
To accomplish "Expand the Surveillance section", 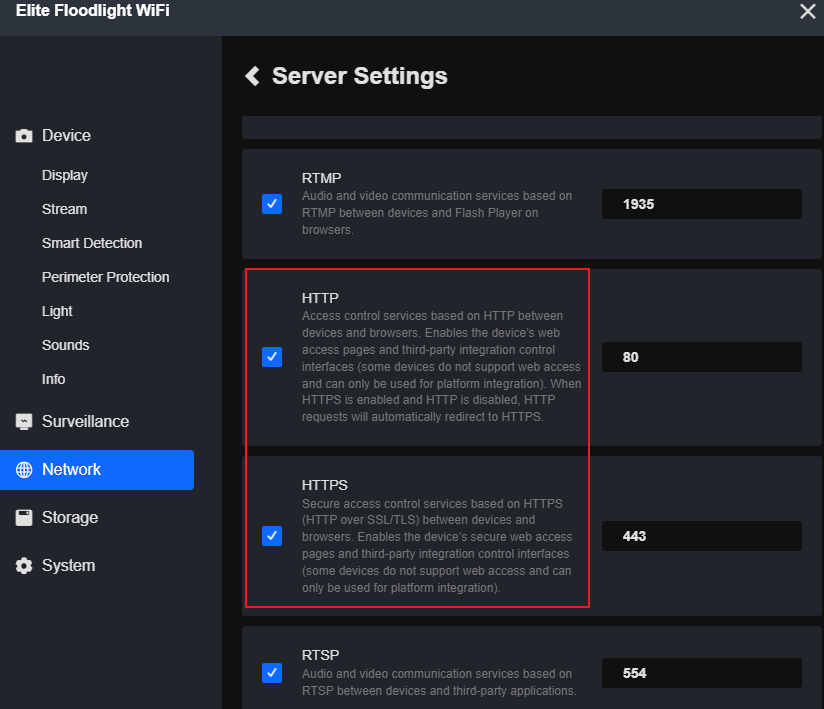I will [x=86, y=421].
